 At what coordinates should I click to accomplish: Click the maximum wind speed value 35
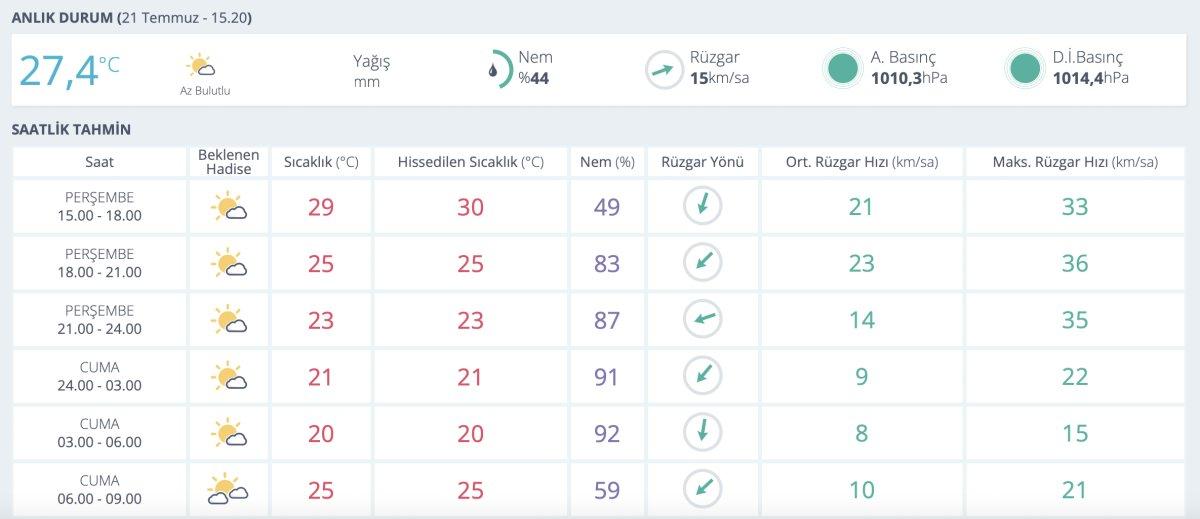[x=1075, y=320]
